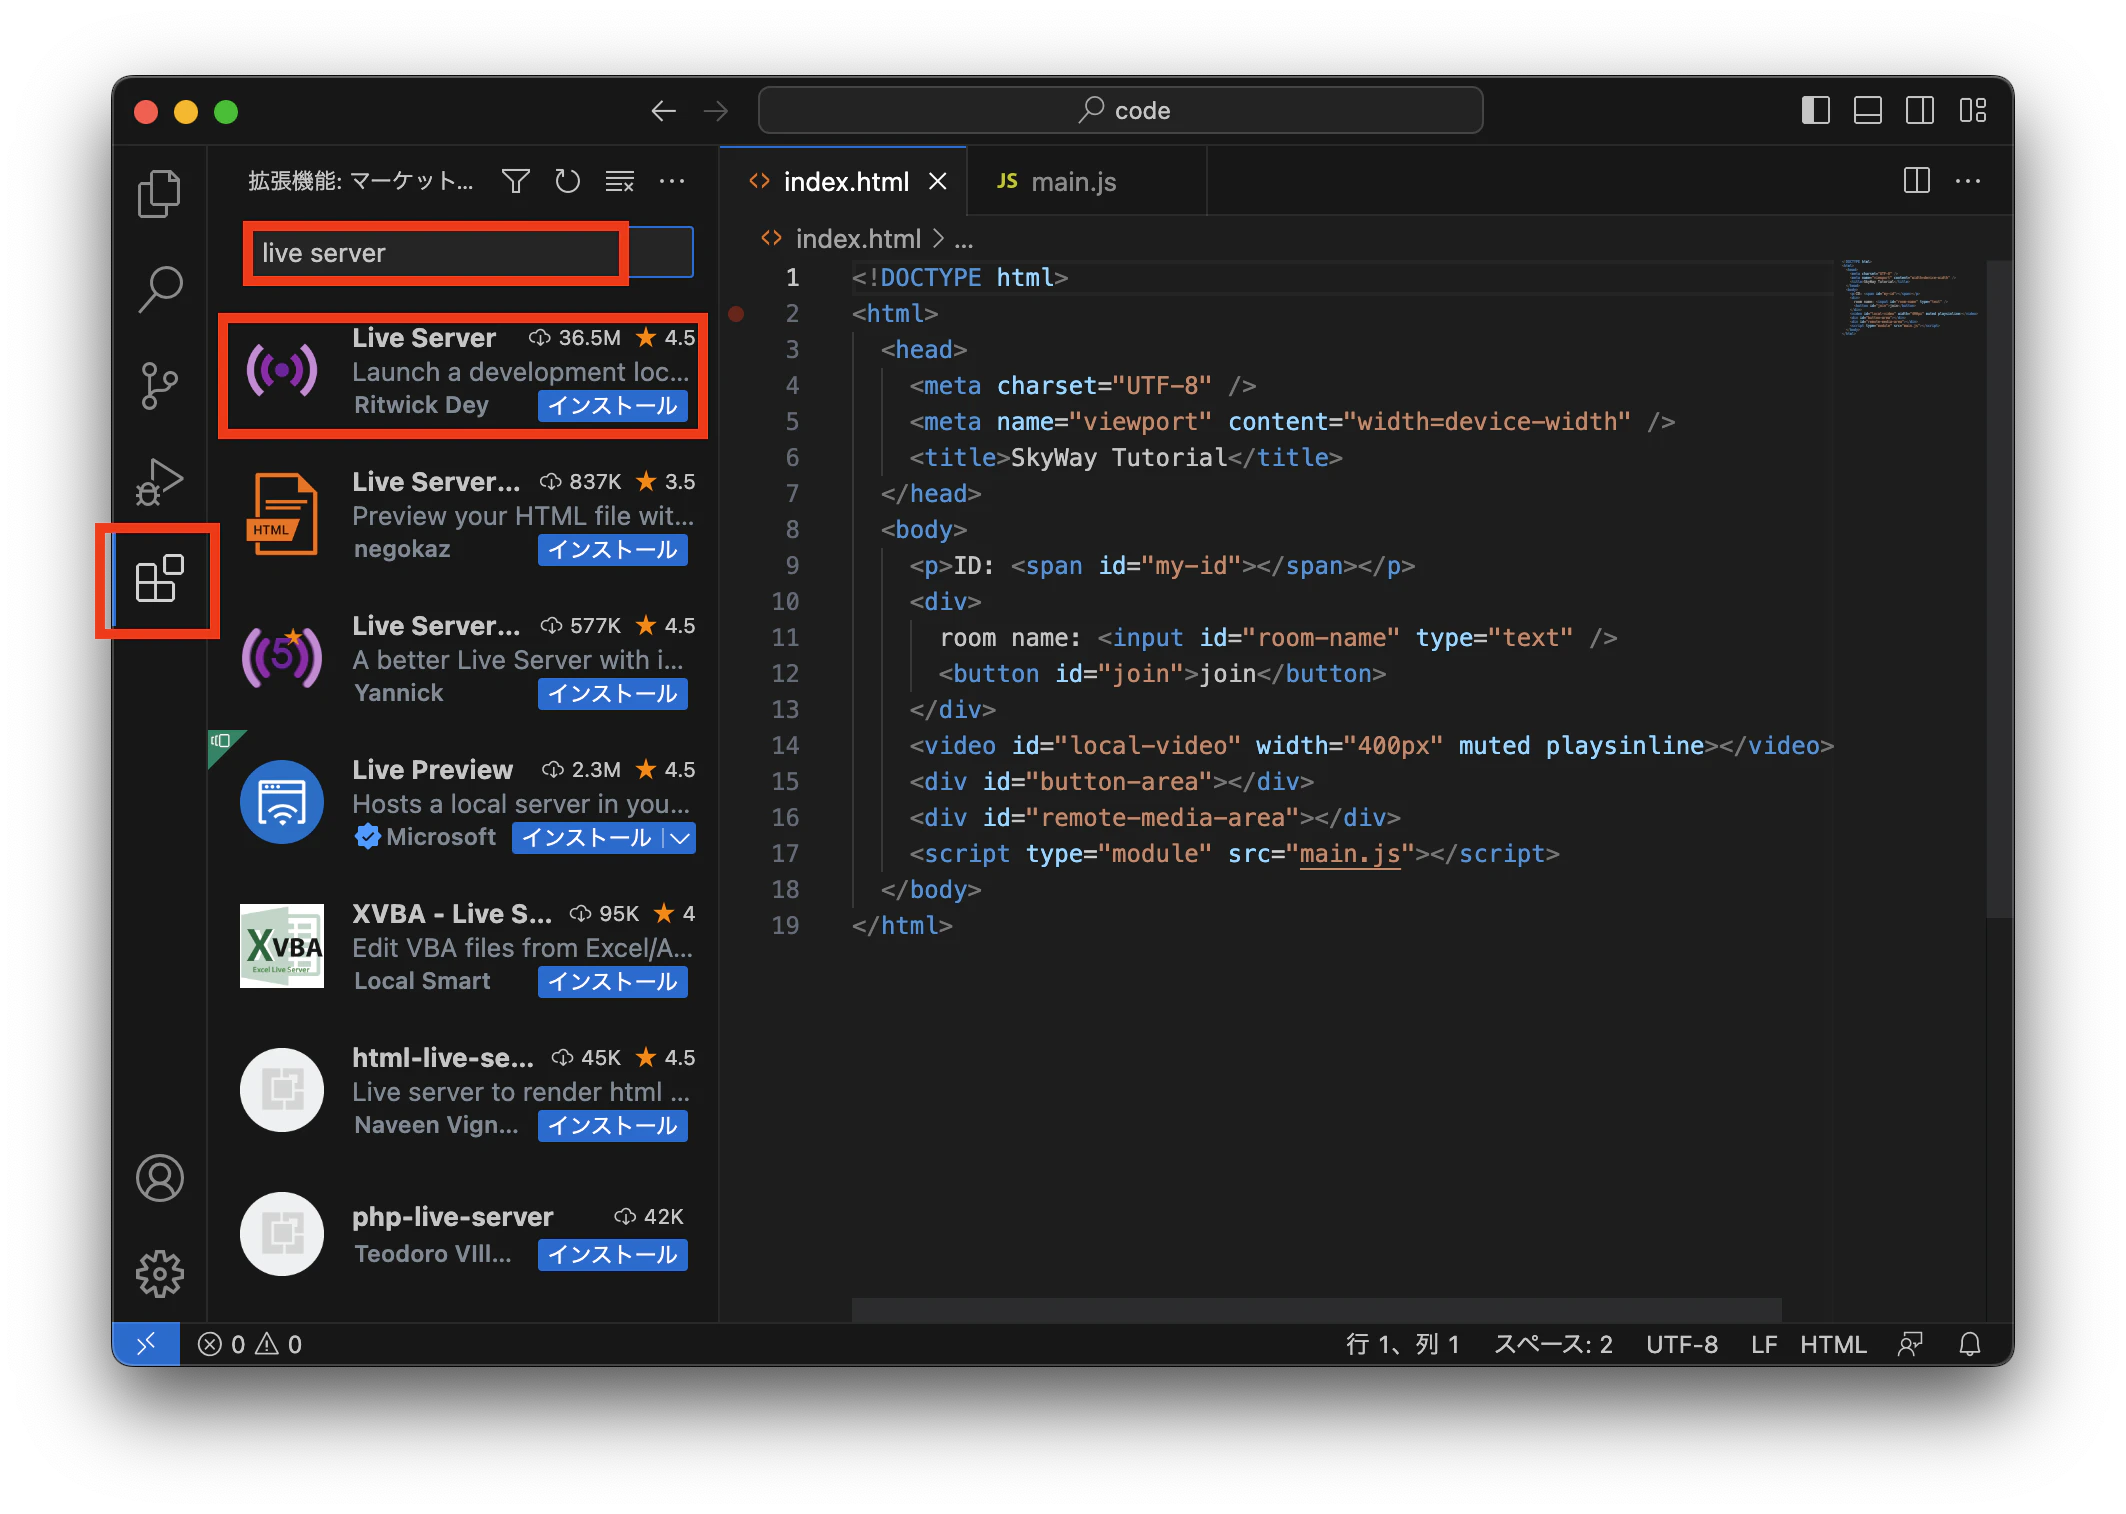Open extensions panel more actions menu

[x=672, y=181]
